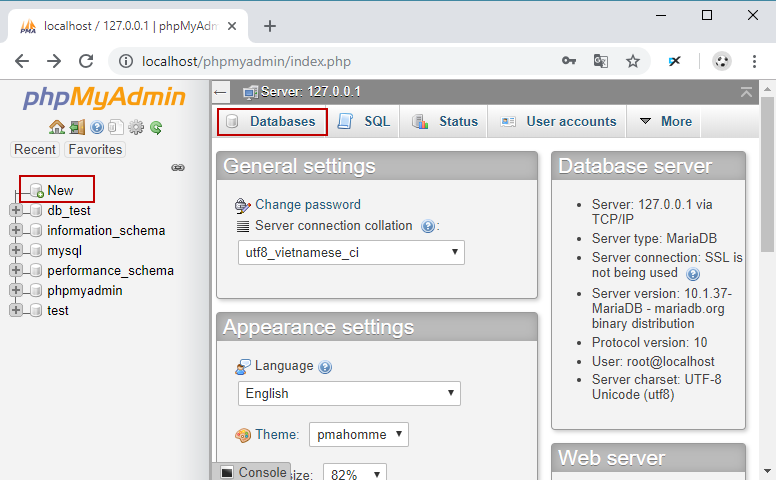Click the Change password link
776x480 pixels.
click(x=307, y=205)
